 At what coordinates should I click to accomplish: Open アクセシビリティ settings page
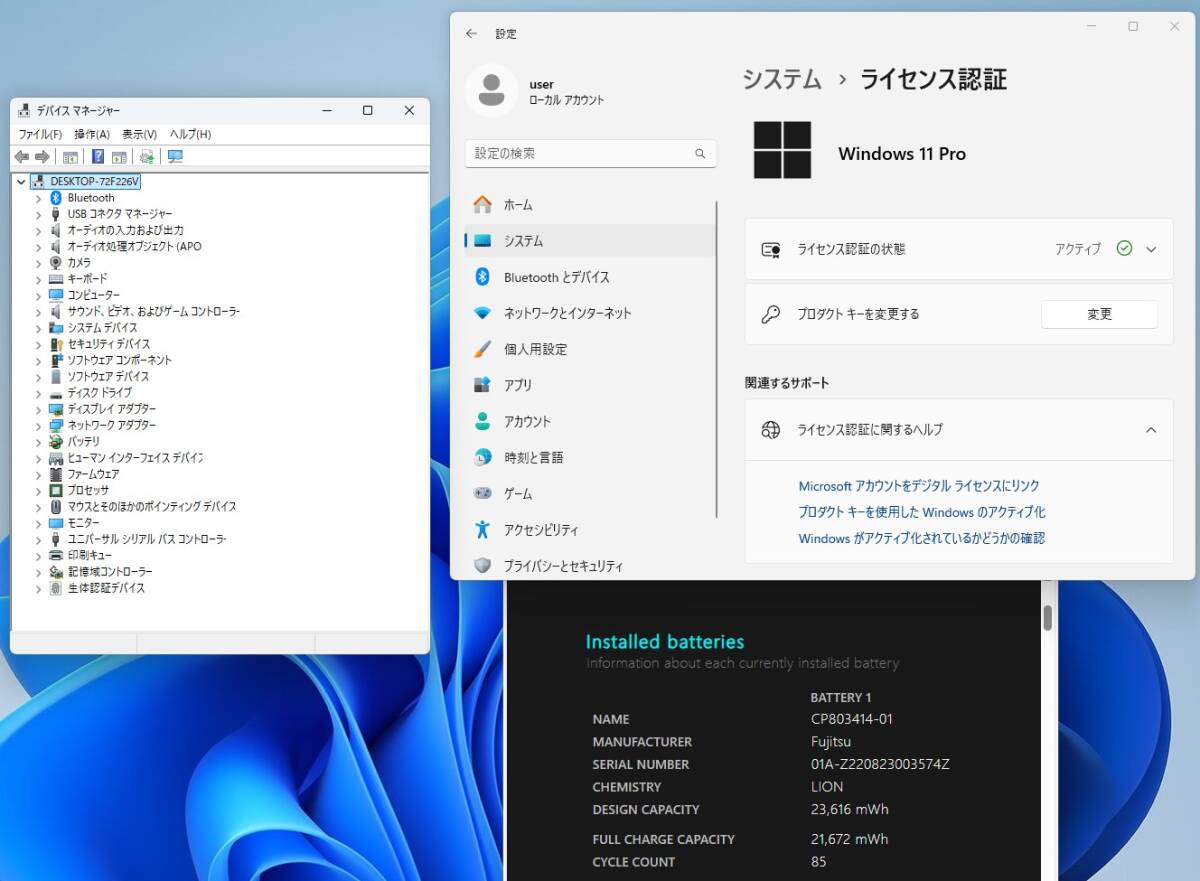point(590,530)
